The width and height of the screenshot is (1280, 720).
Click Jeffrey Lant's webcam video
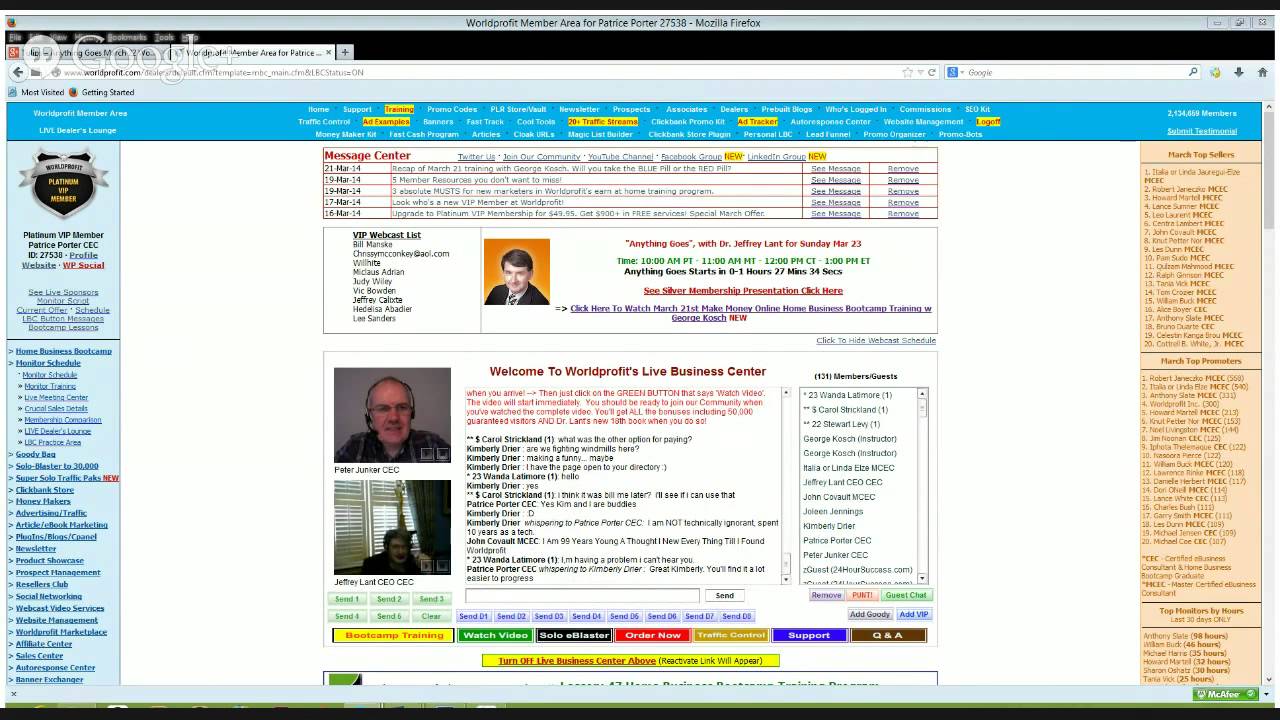[392, 528]
